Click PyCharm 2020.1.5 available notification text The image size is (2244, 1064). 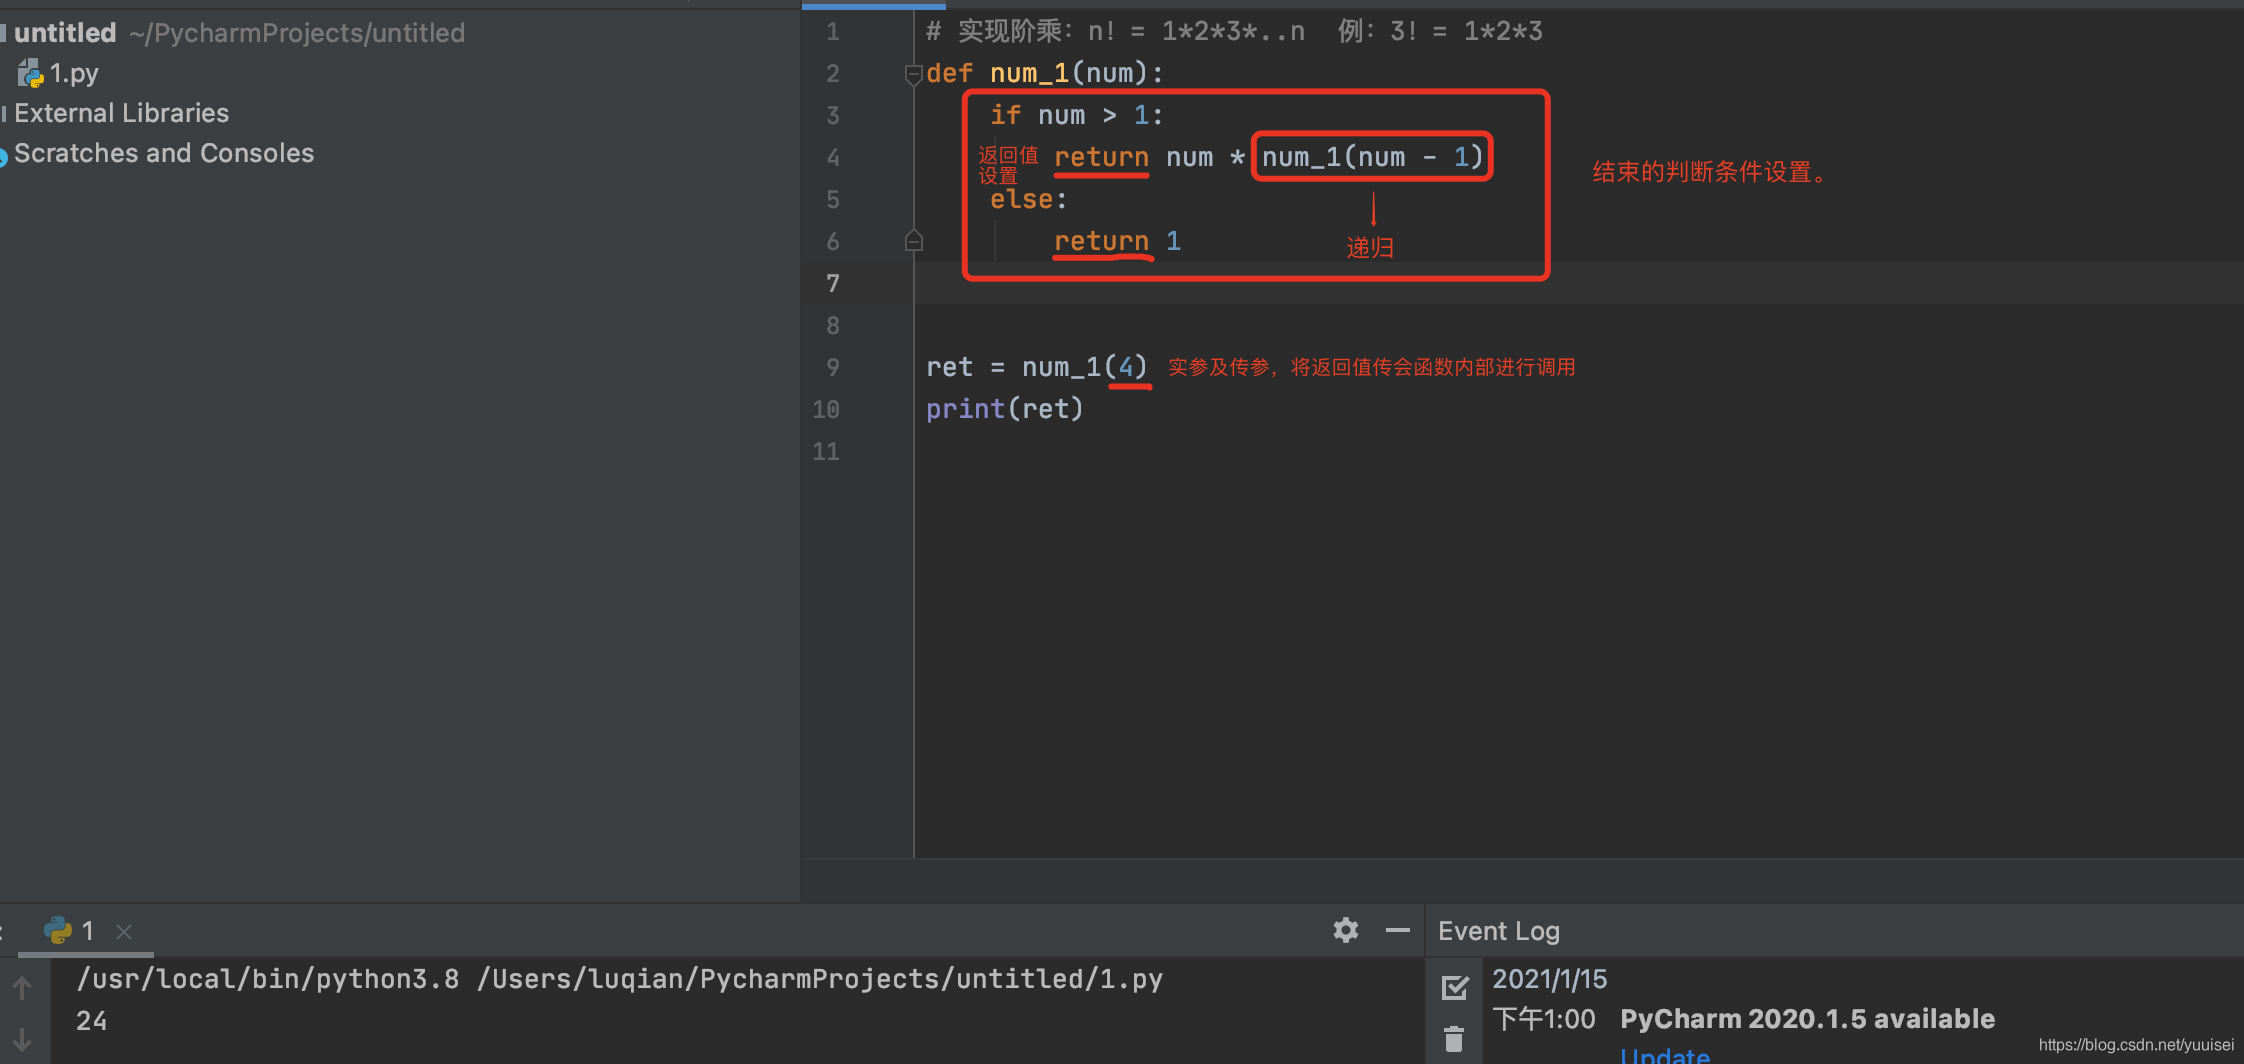coord(1807,1019)
